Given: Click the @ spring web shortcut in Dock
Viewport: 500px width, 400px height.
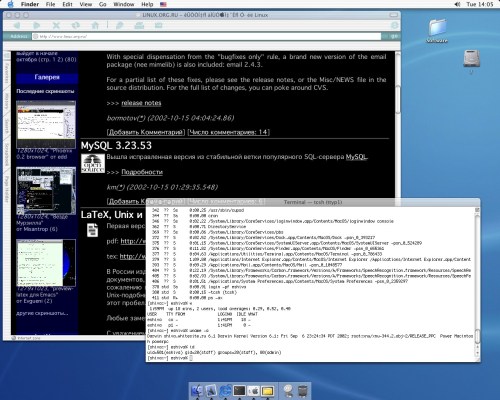Looking at the screenshot, I should click(x=288, y=391).
